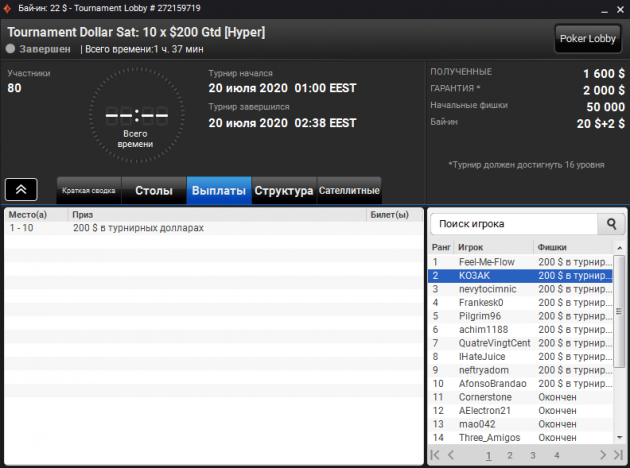Go to first page of player list

(x=435, y=455)
